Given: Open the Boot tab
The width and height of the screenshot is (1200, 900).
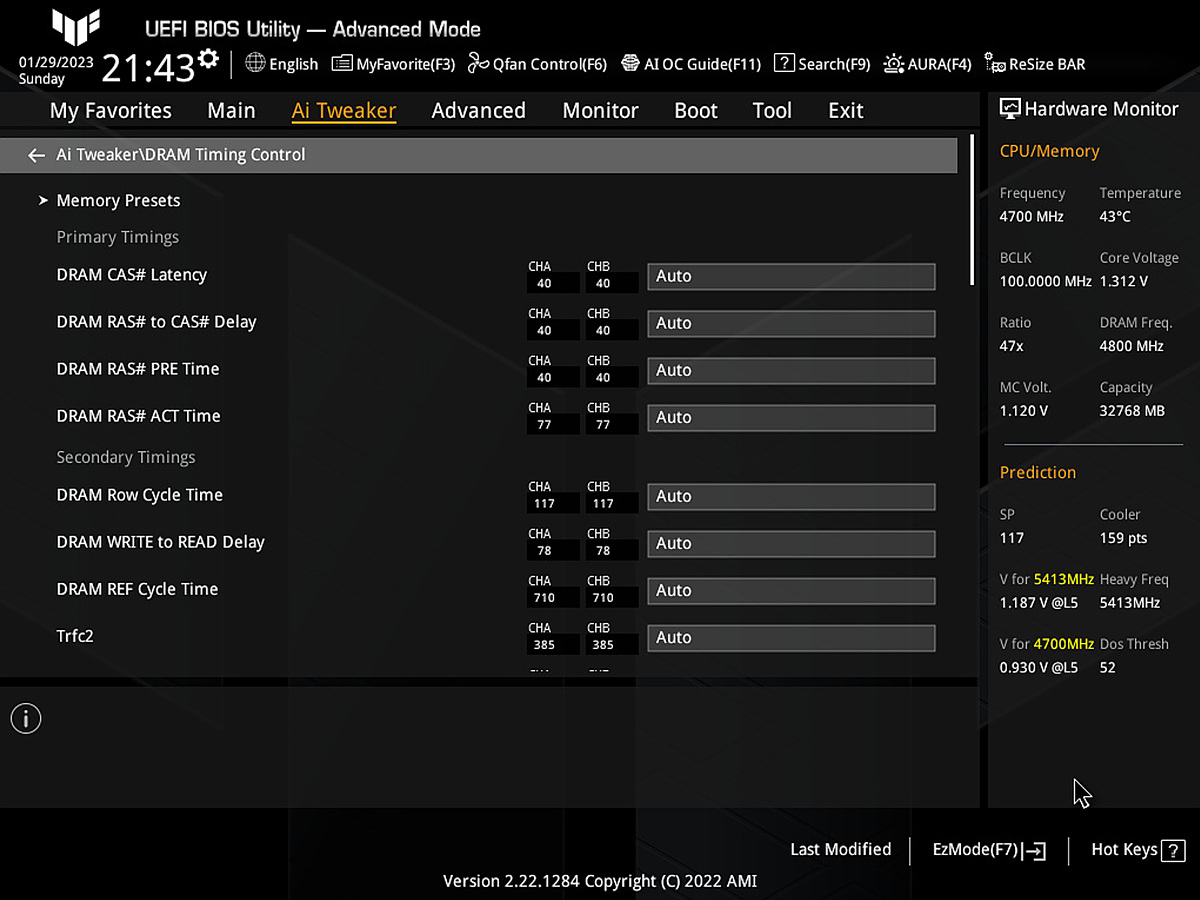Looking at the screenshot, I should pyautogui.click(x=696, y=111).
